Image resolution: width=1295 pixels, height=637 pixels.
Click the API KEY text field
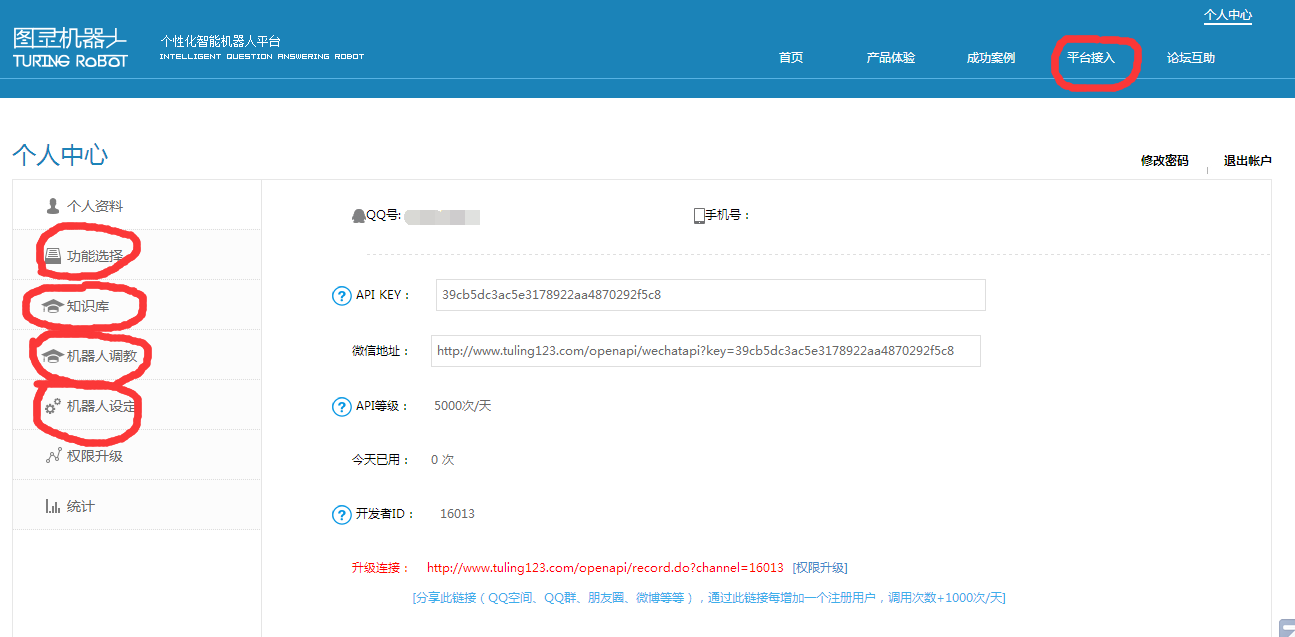711,295
